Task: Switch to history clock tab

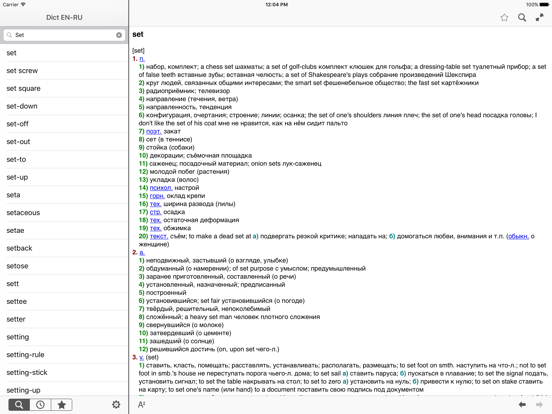Action: [x=40, y=404]
